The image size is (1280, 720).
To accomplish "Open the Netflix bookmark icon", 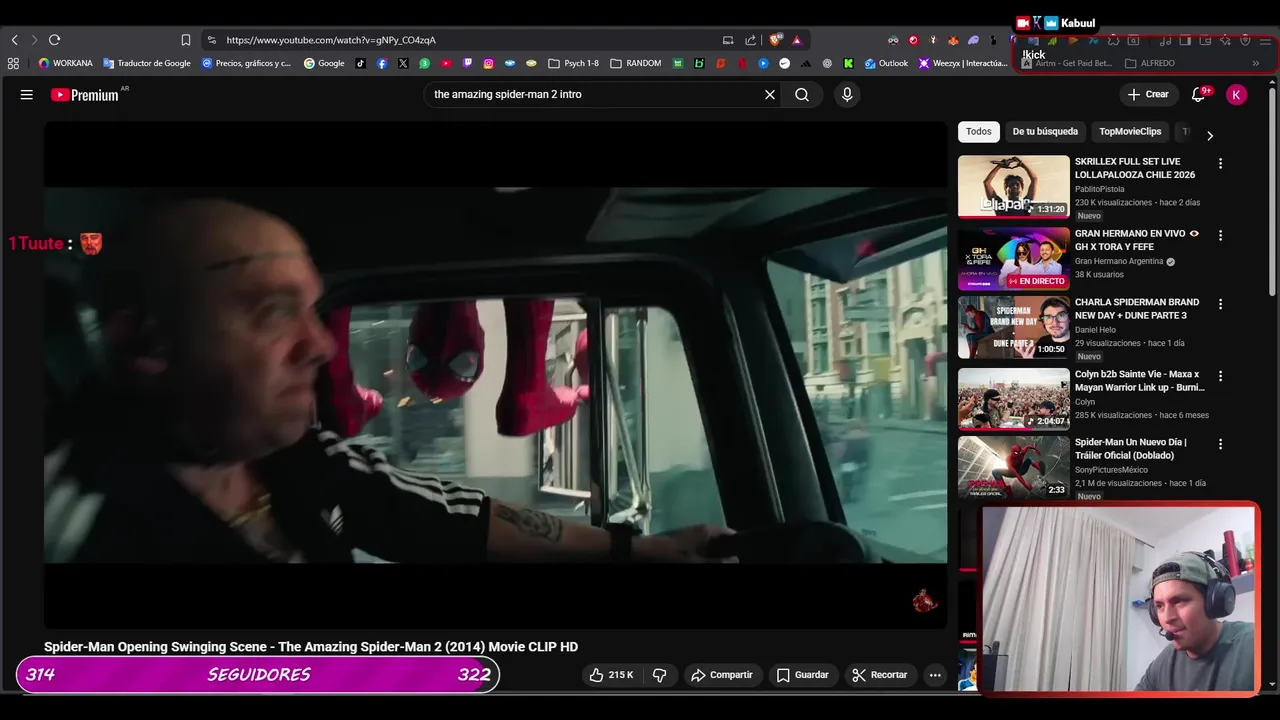I will [742, 63].
